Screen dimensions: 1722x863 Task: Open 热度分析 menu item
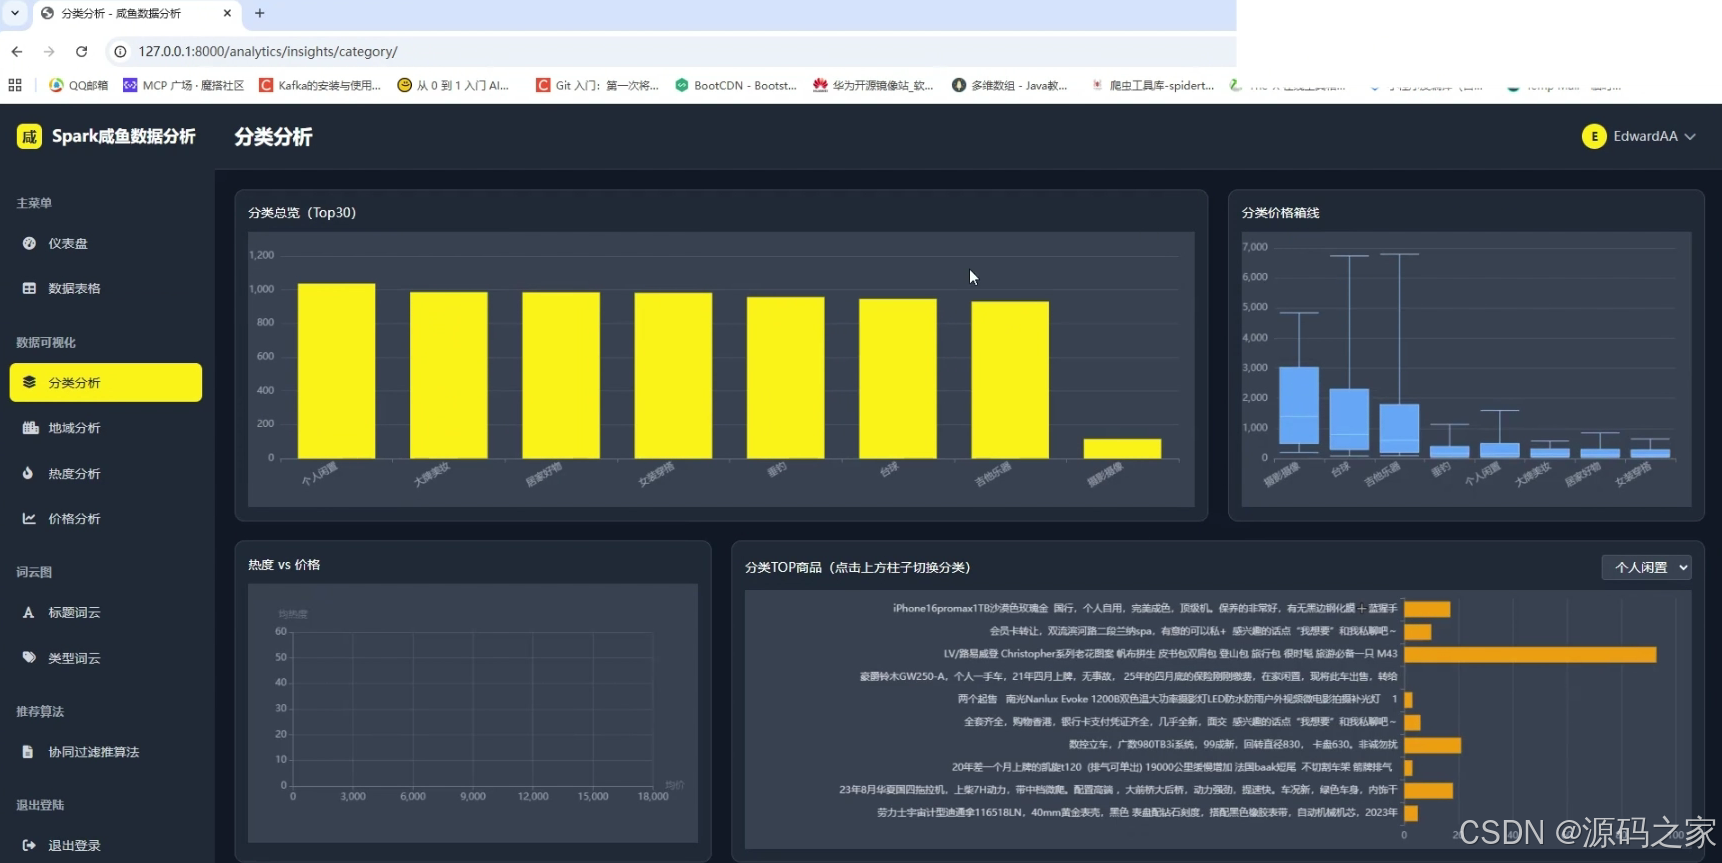coord(106,473)
